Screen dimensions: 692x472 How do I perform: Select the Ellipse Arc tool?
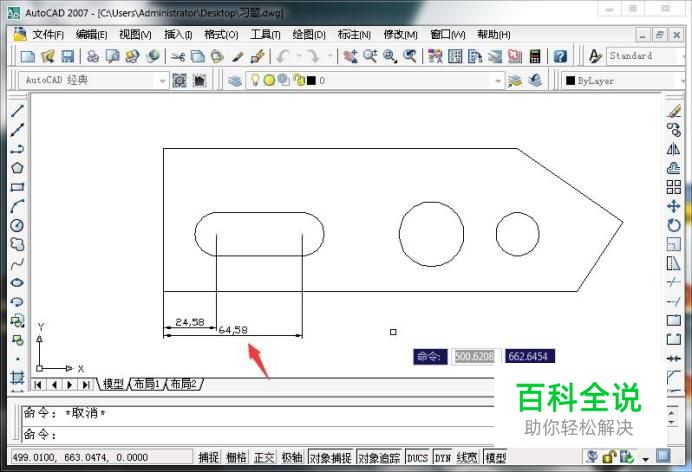tap(17, 302)
